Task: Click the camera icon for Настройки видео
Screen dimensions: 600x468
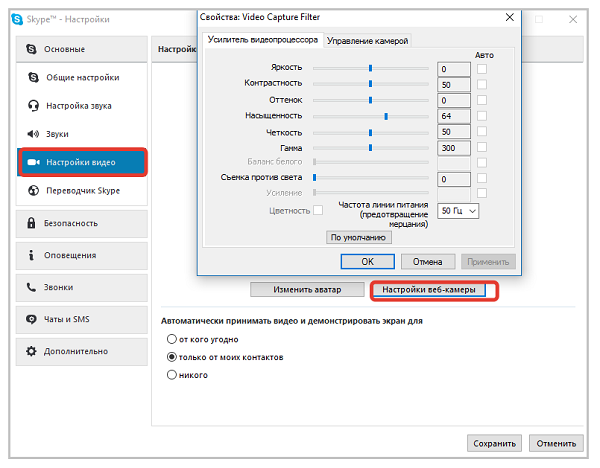Action: point(33,161)
